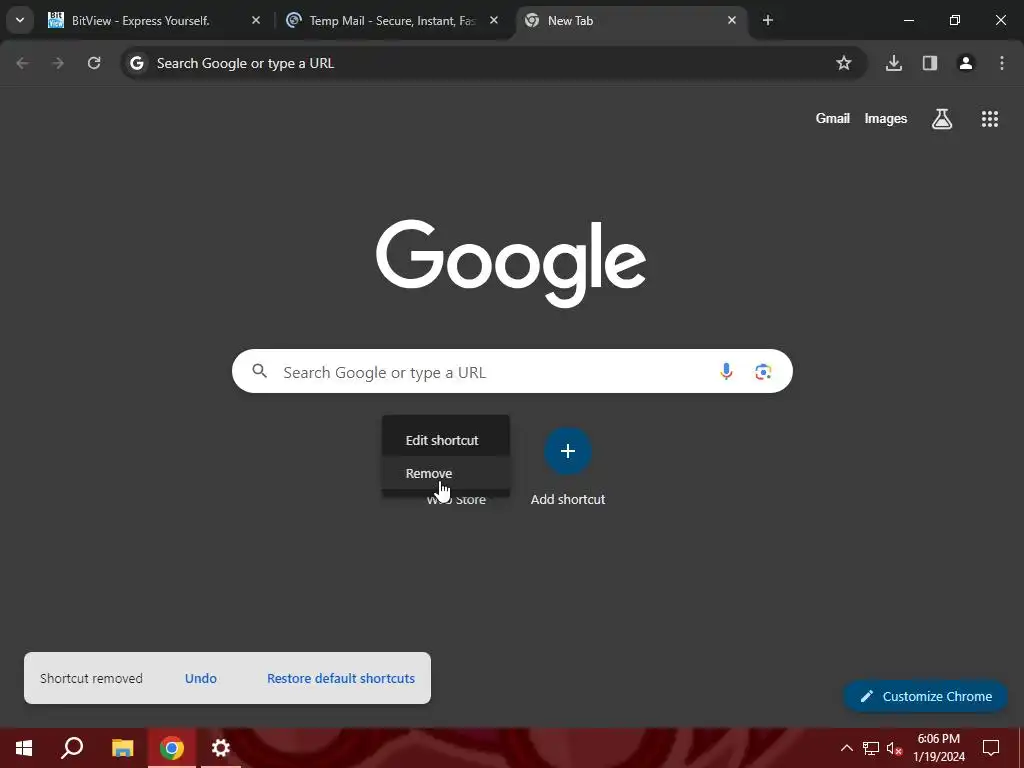This screenshot has width=1024, height=768.
Task: Open File Explorer from the taskbar
Action: (x=122, y=748)
